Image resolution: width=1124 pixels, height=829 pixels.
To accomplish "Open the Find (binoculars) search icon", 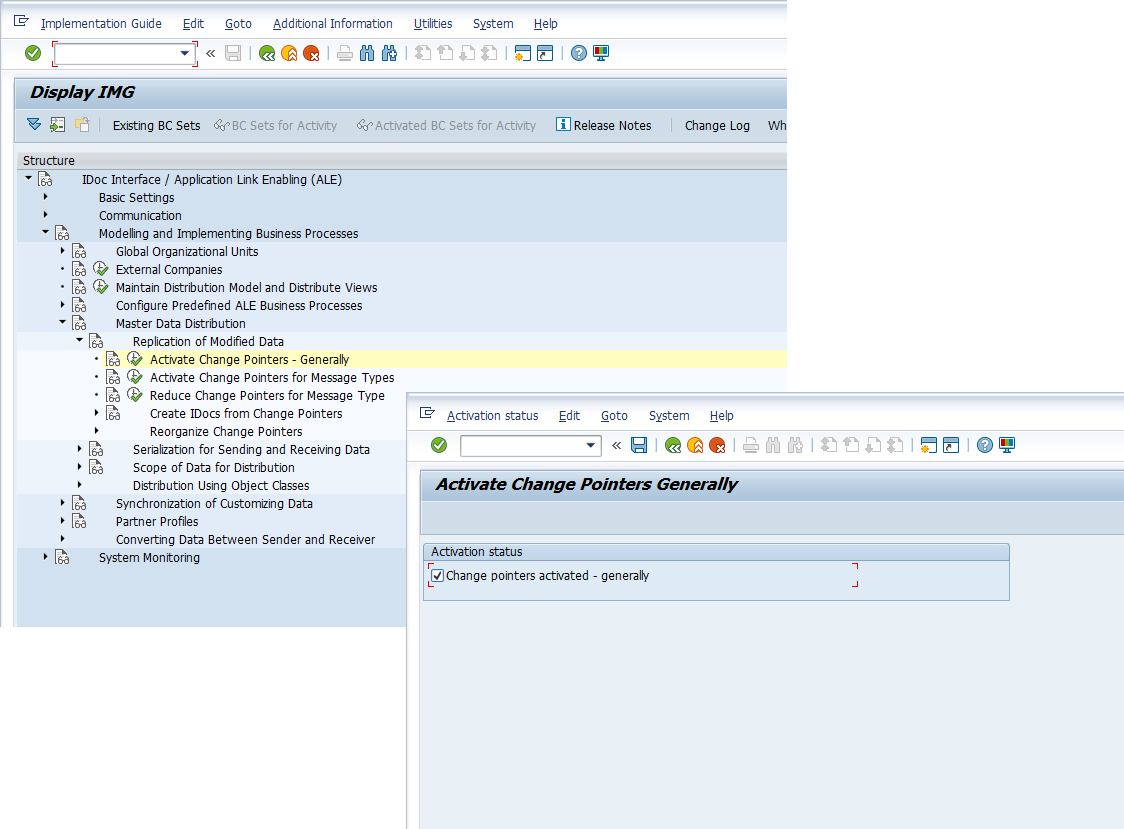I will (x=368, y=53).
